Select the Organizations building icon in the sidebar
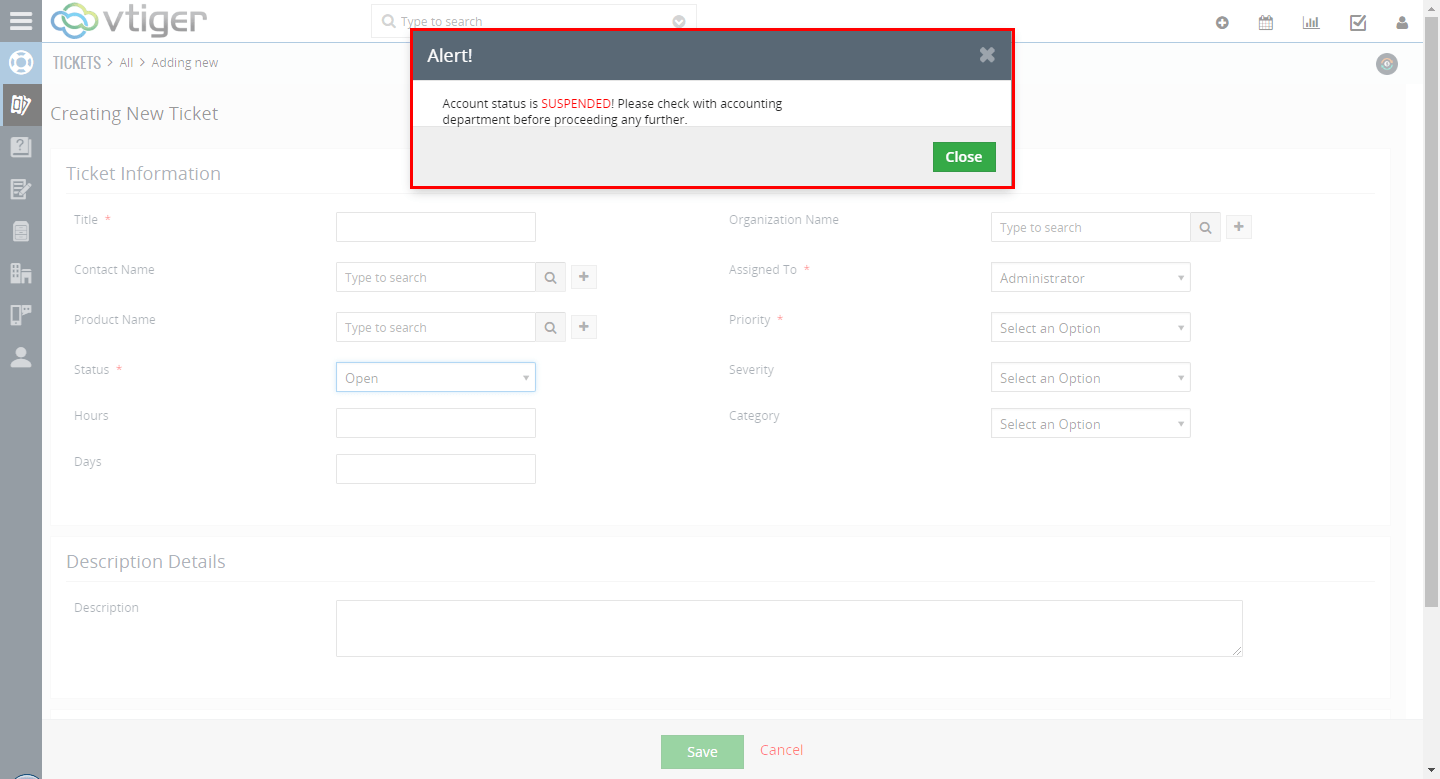 [x=21, y=272]
